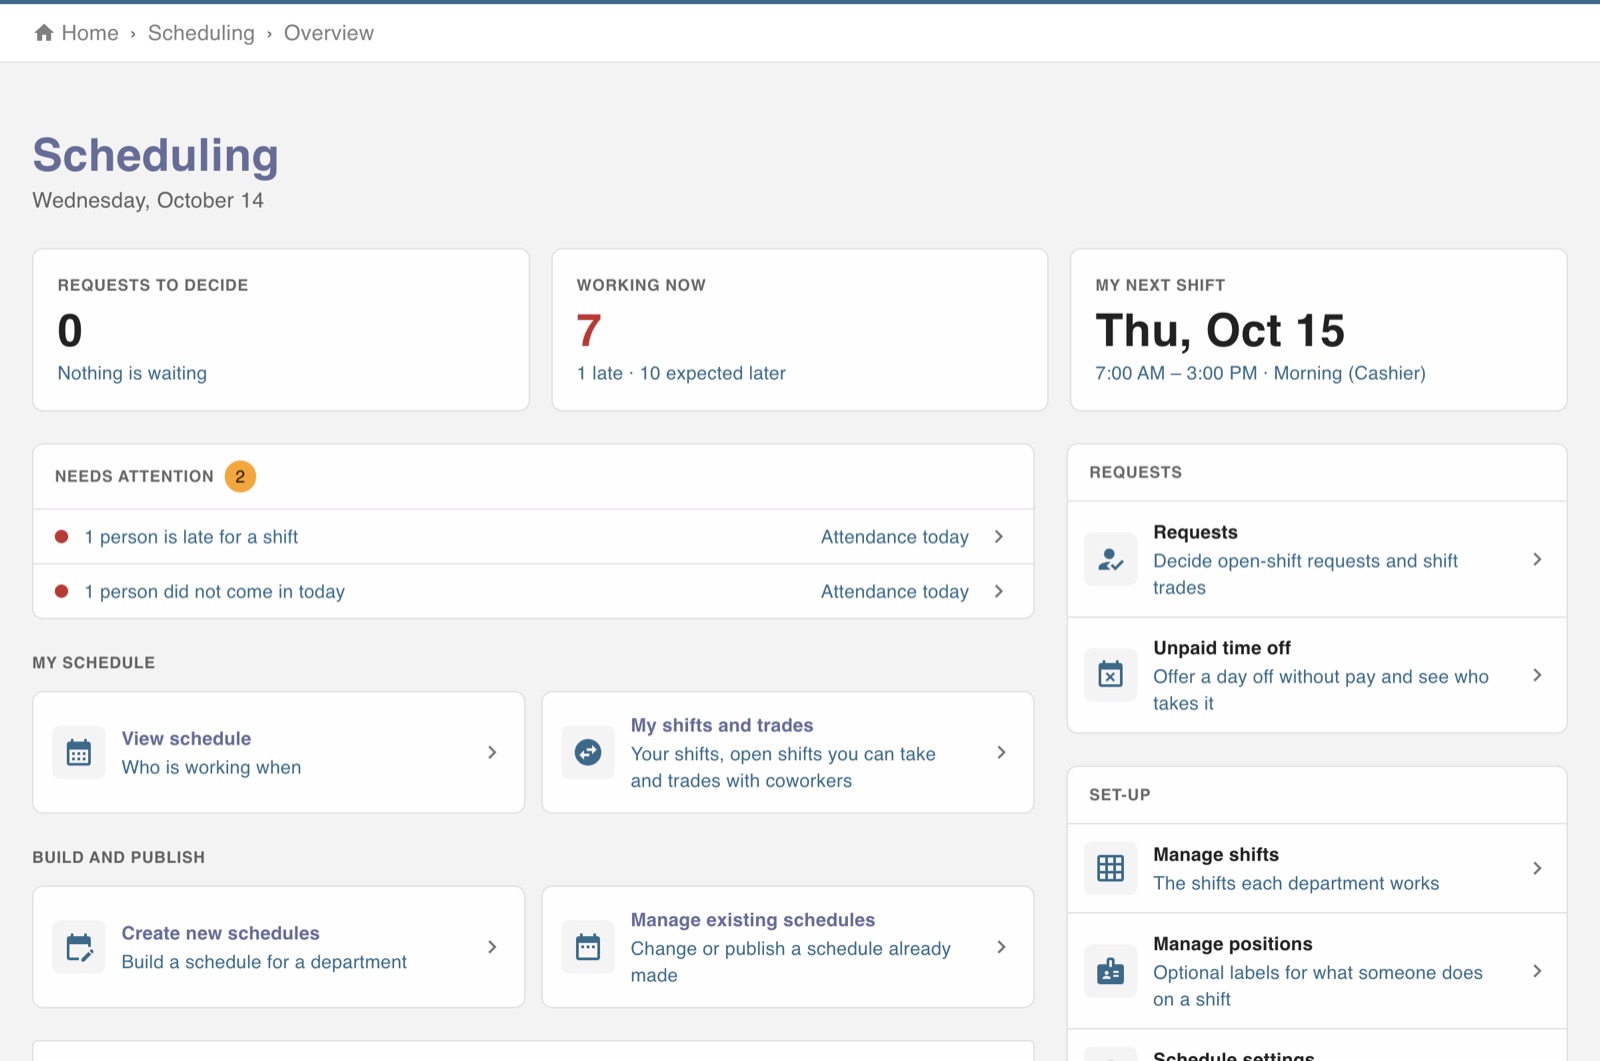The height and width of the screenshot is (1061, 1600).
Task: Click the Home icon in breadcrumb
Action: tap(44, 33)
